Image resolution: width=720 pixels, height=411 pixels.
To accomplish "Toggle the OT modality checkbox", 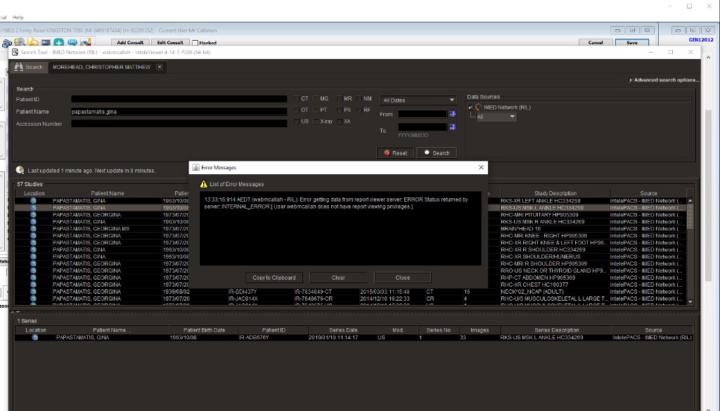I will (x=296, y=110).
